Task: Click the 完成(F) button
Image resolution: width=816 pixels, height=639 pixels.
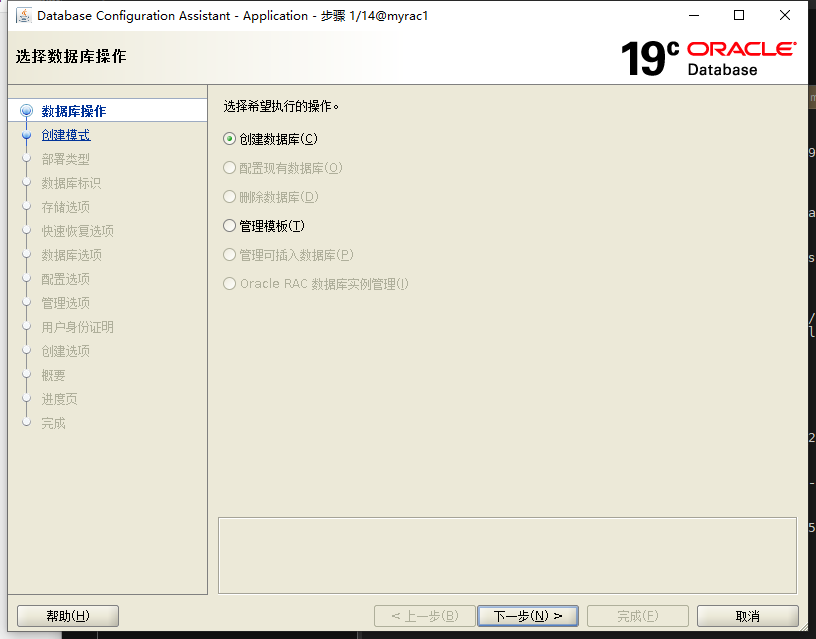Action: point(638,616)
